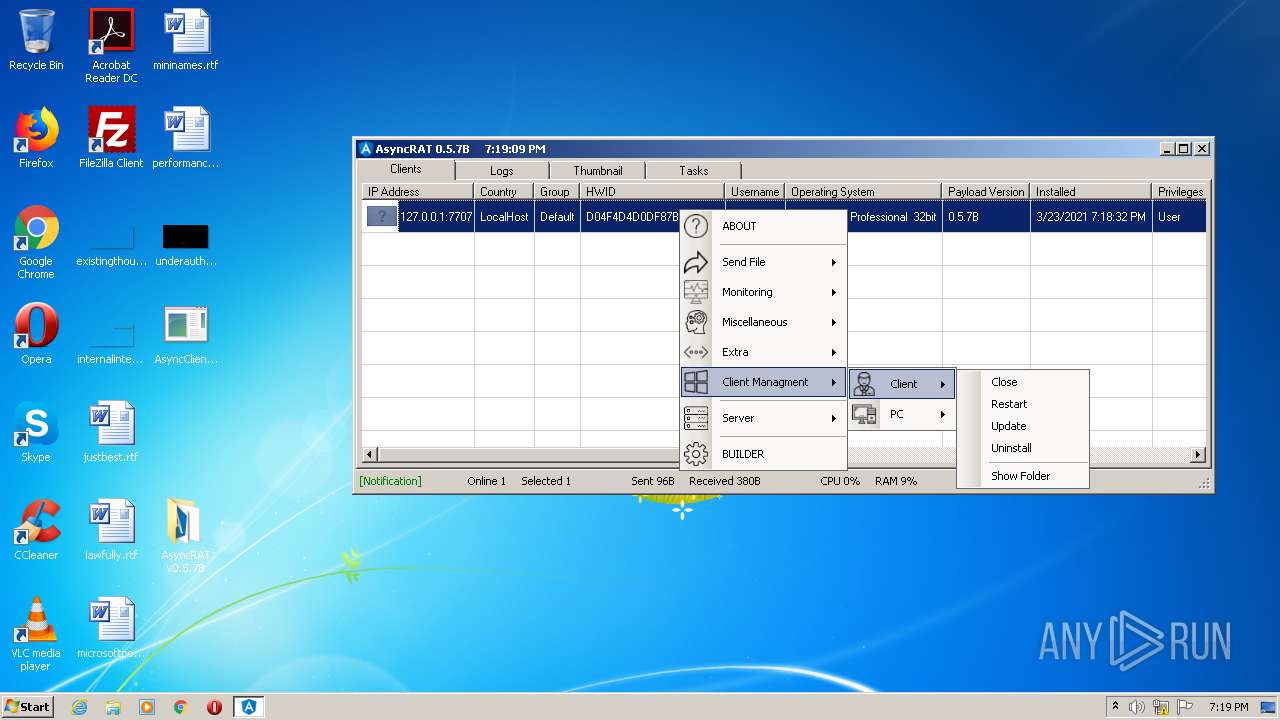This screenshot has height=720, width=1280.
Task: Choose Close in Client submenu
Action: [x=1022, y=382]
